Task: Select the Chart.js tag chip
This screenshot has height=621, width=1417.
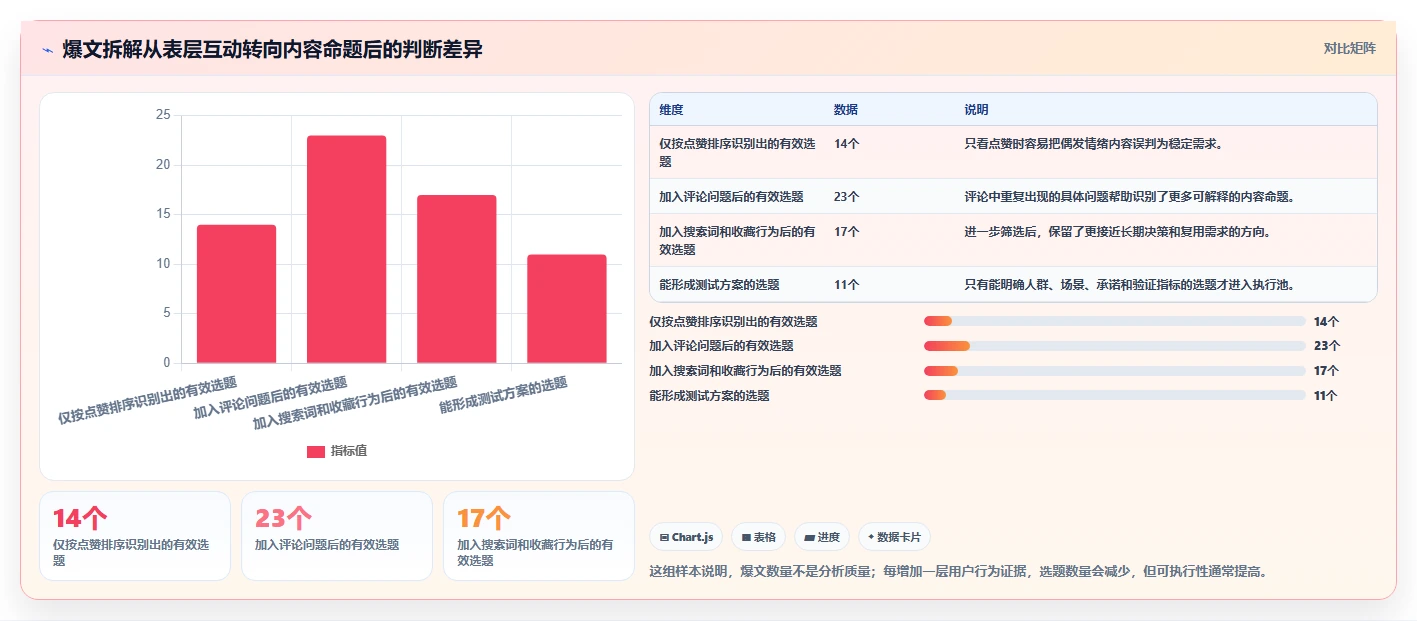Action: point(686,537)
